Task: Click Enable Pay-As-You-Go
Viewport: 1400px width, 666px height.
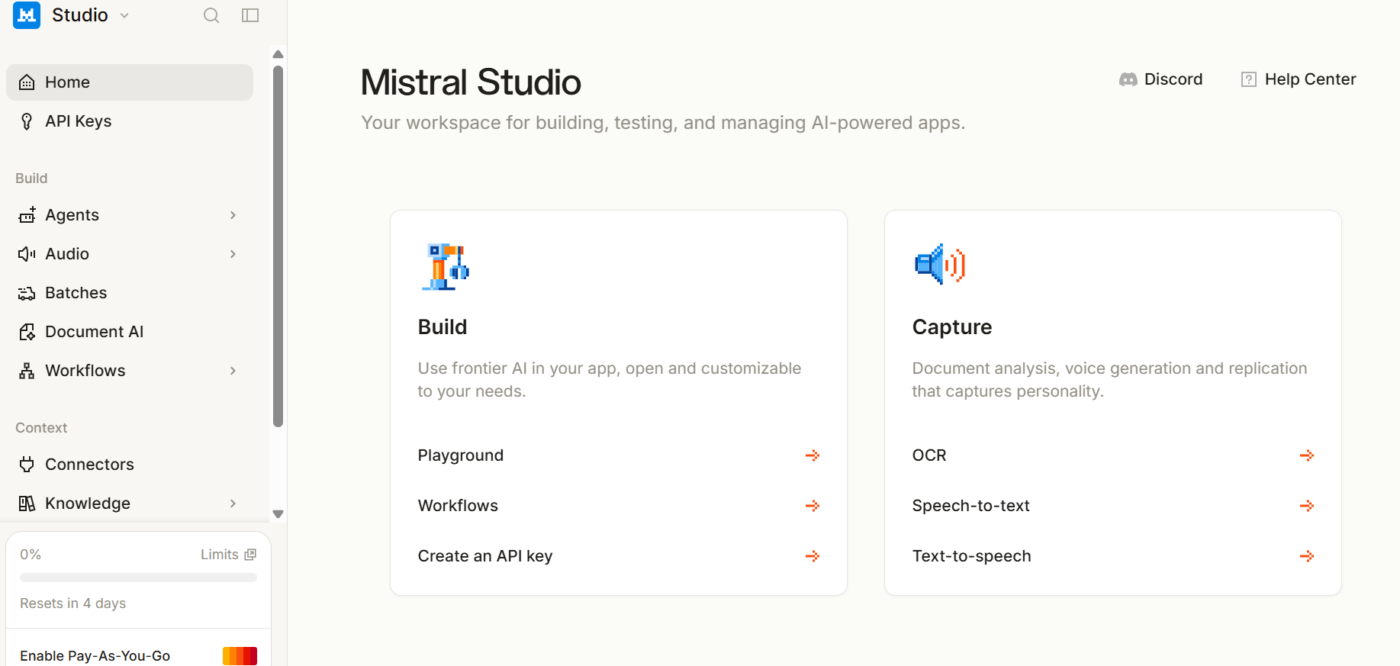Action: 95,656
